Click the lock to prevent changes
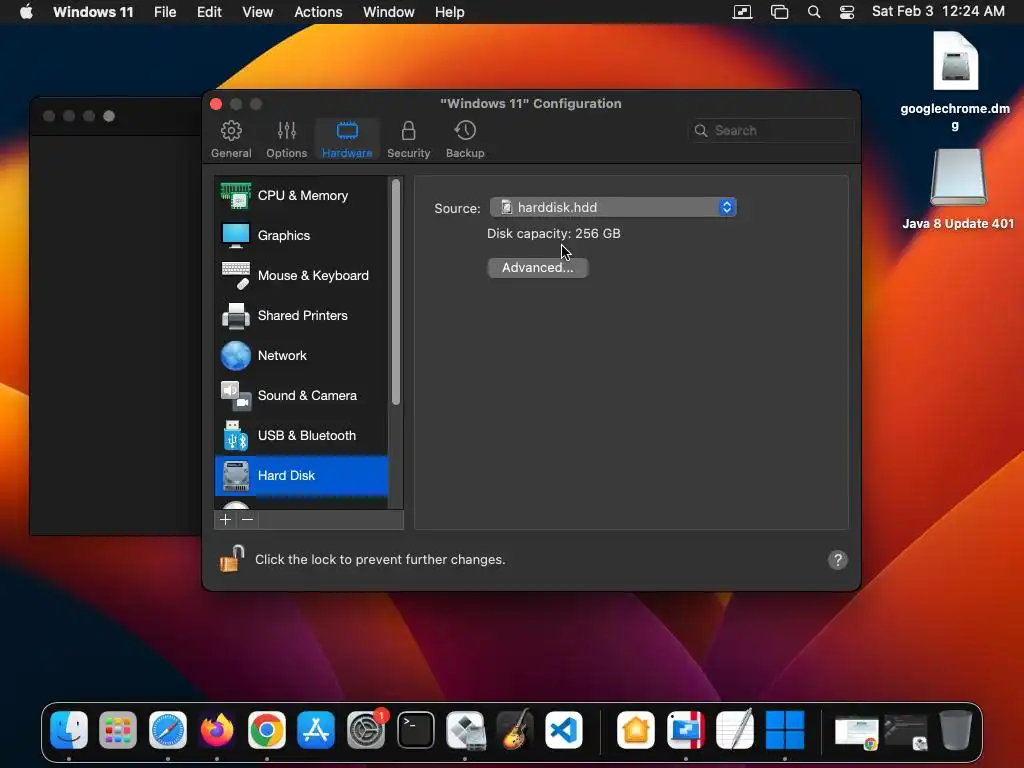Image resolution: width=1024 pixels, height=768 pixels. [x=232, y=559]
